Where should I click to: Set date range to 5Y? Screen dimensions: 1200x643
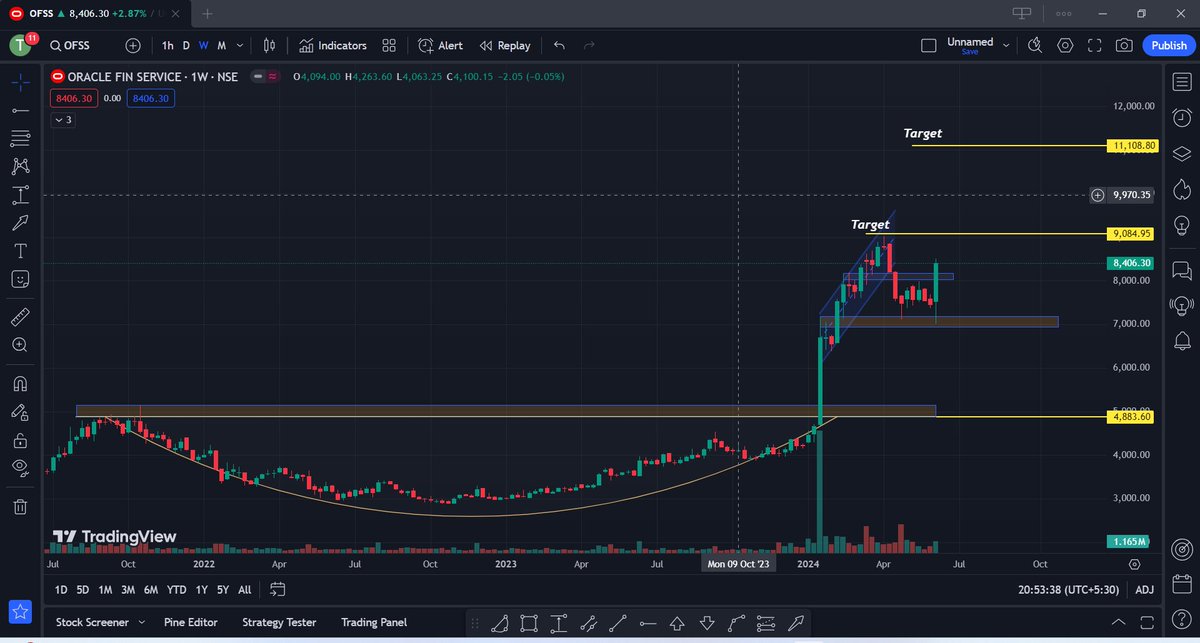[222, 590]
